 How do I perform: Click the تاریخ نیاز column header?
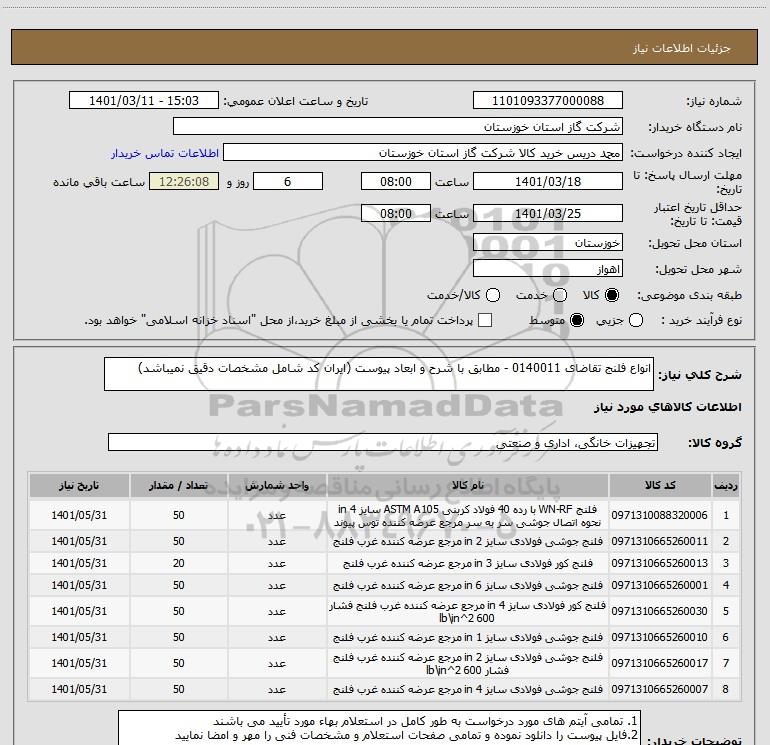(79, 486)
